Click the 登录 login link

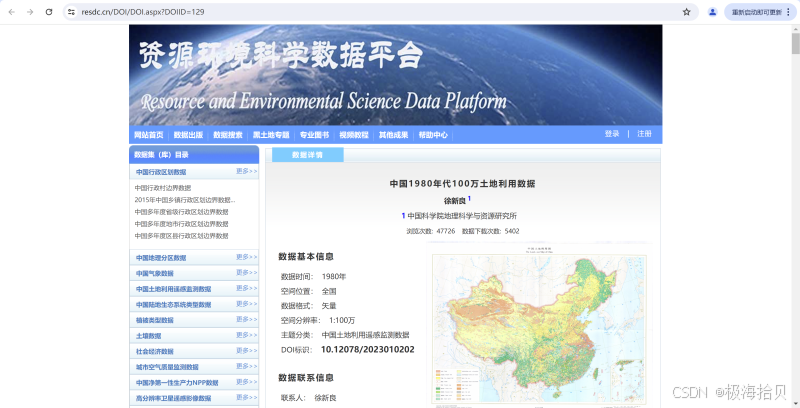(x=612, y=134)
